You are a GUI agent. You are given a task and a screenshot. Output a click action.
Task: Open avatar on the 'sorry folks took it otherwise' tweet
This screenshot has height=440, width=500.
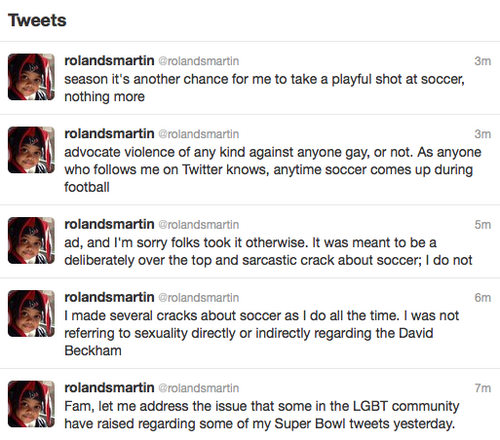point(31,240)
